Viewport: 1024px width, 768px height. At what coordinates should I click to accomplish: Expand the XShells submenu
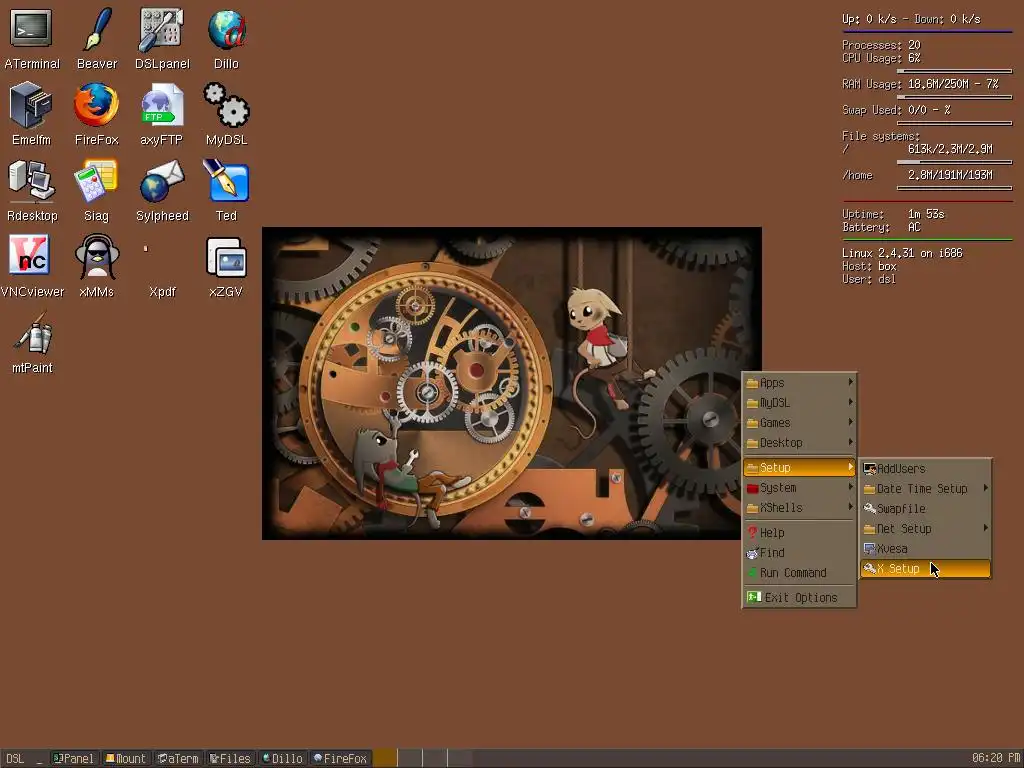coord(799,507)
